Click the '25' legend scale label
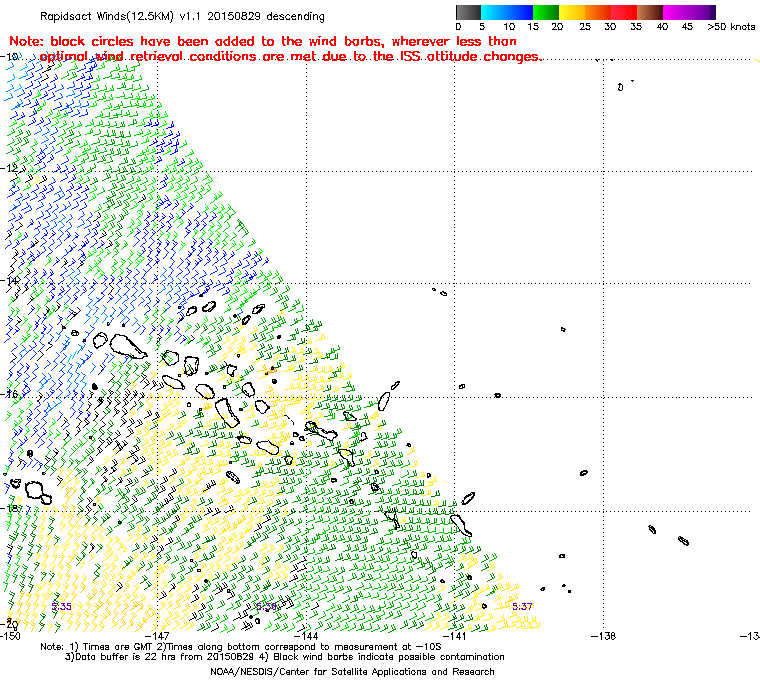The image size is (760, 688). pos(585,27)
